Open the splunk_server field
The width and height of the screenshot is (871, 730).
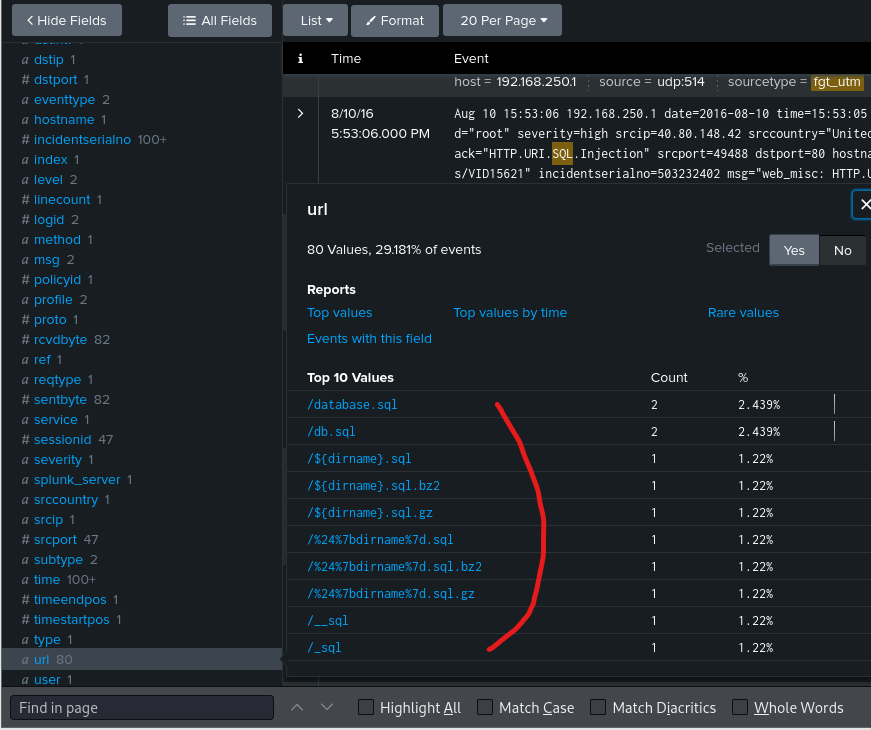tap(77, 479)
